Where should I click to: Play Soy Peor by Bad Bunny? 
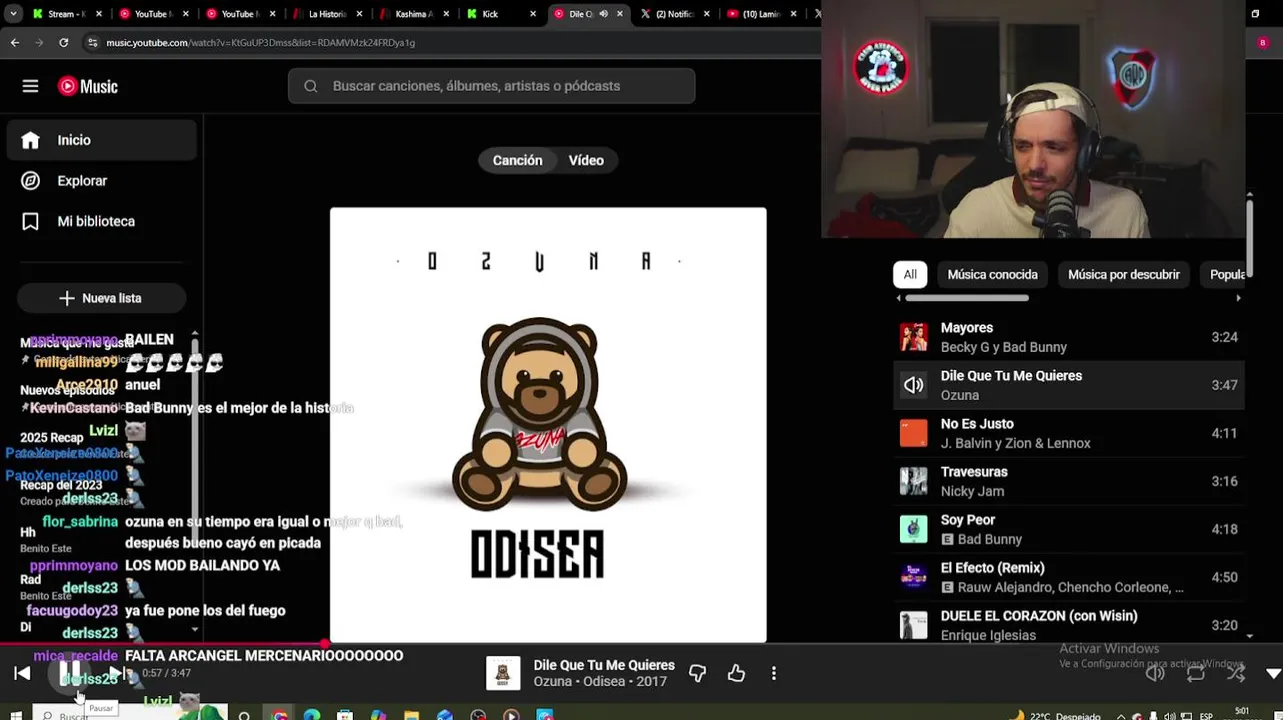(x=1068, y=529)
